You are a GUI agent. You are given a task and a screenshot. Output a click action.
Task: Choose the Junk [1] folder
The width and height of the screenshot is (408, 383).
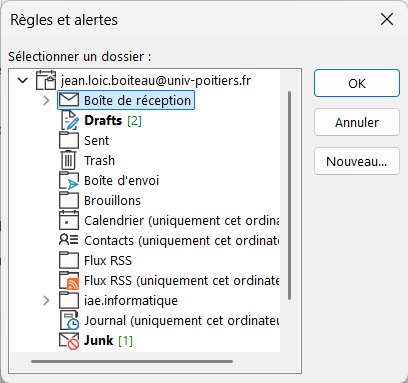click(x=108, y=340)
